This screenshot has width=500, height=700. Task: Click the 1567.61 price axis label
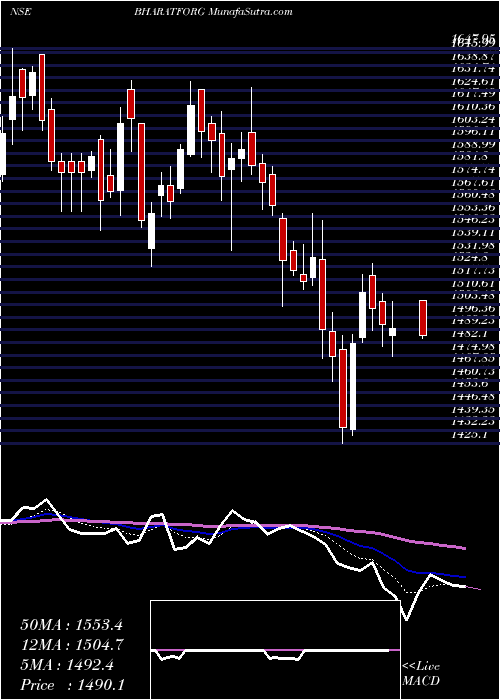(x=473, y=183)
